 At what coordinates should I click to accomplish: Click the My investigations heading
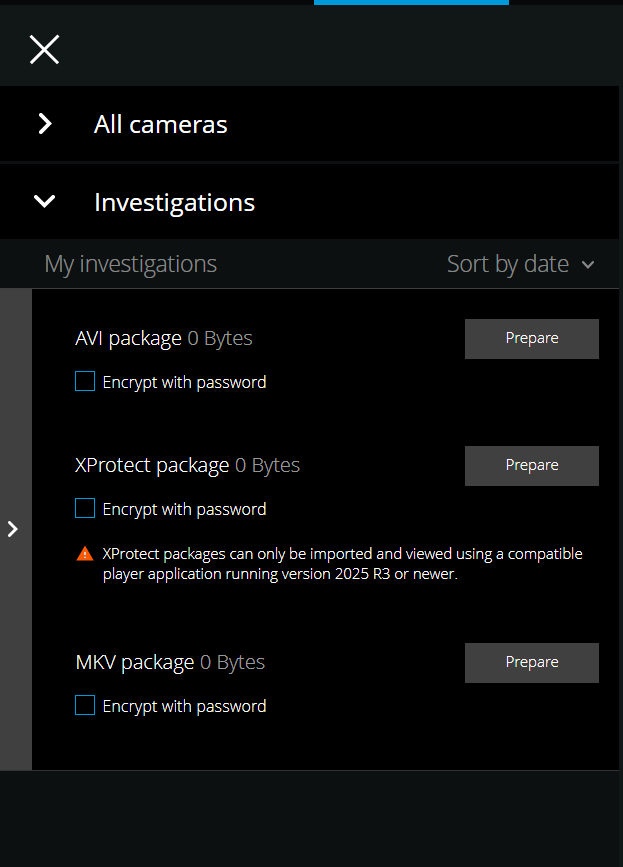click(x=130, y=264)
